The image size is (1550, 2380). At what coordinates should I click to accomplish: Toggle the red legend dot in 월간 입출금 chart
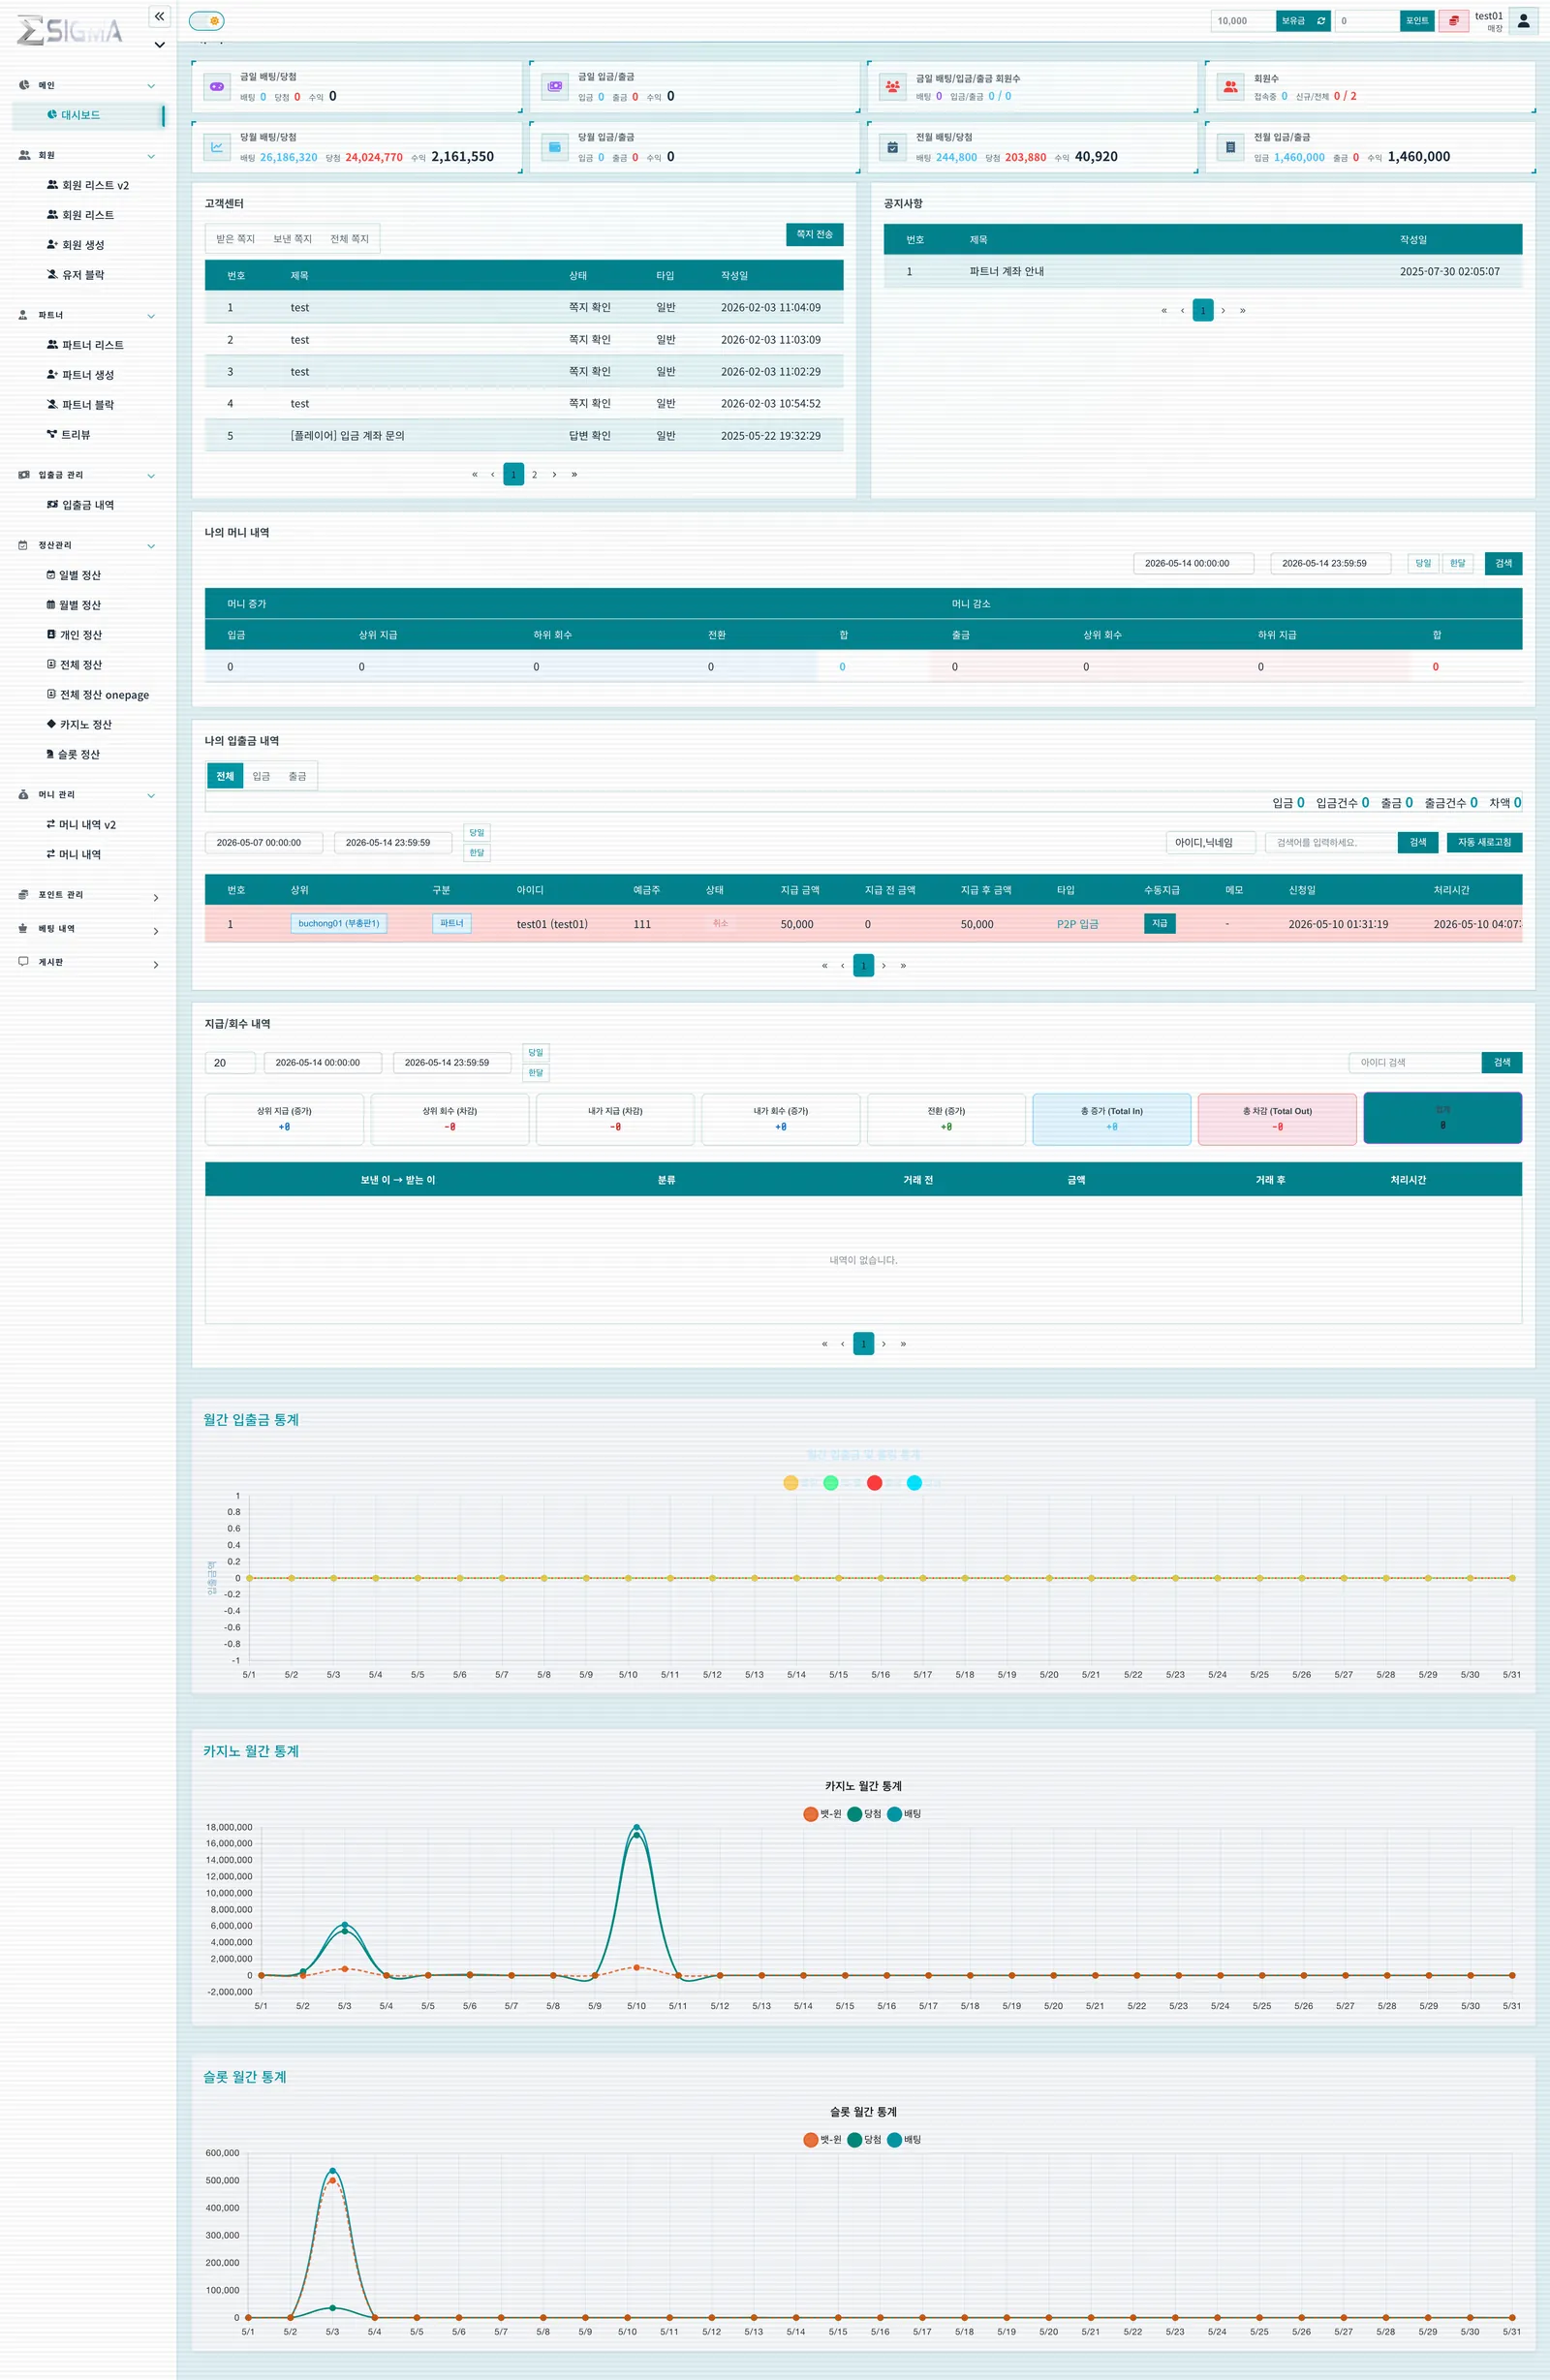pos(874,1483)
